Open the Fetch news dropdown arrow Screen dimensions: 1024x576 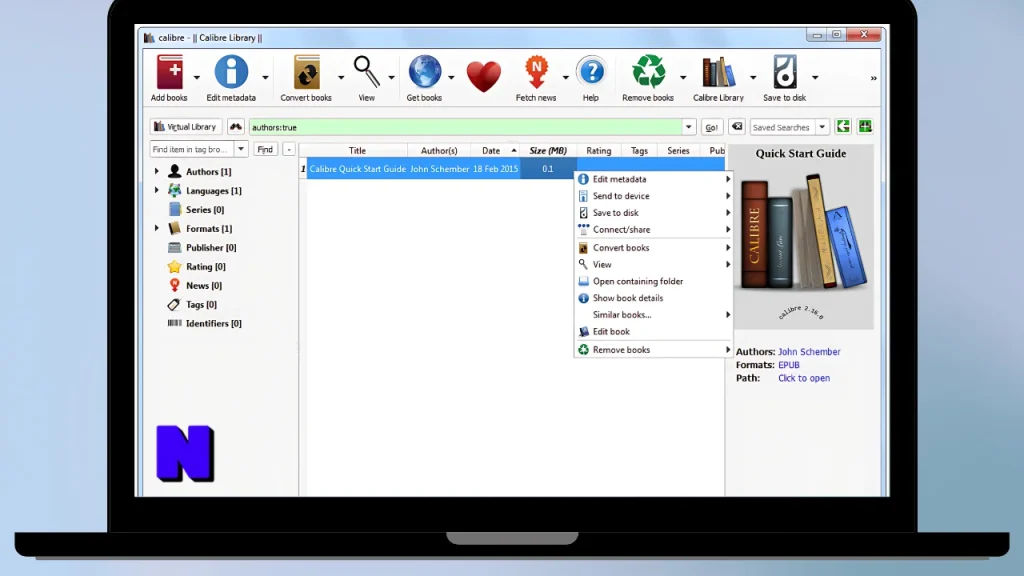tap(566, 78)
